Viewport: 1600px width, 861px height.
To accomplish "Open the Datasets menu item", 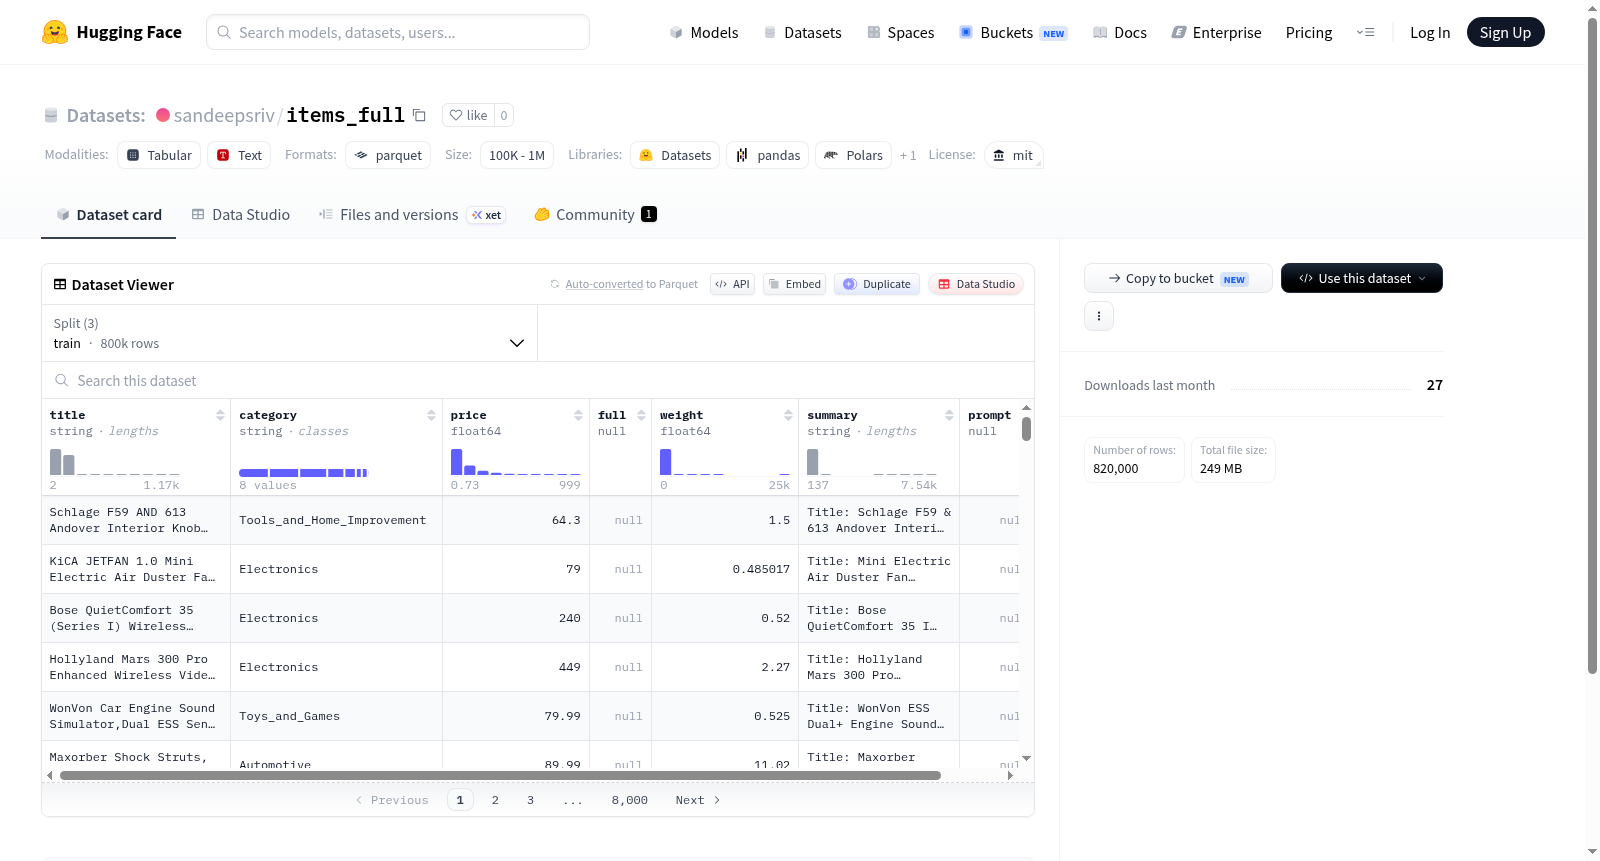I will click(802, 33).
